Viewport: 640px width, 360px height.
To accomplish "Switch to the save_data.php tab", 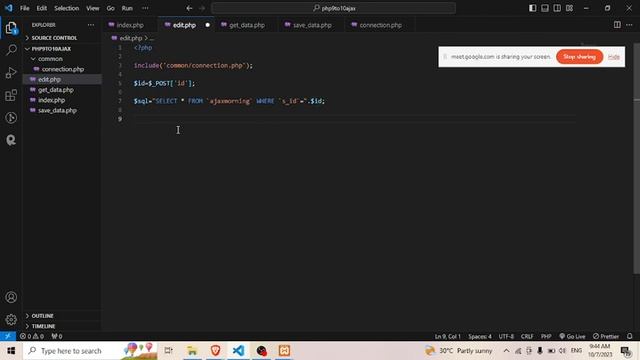I will click(312, 25).
